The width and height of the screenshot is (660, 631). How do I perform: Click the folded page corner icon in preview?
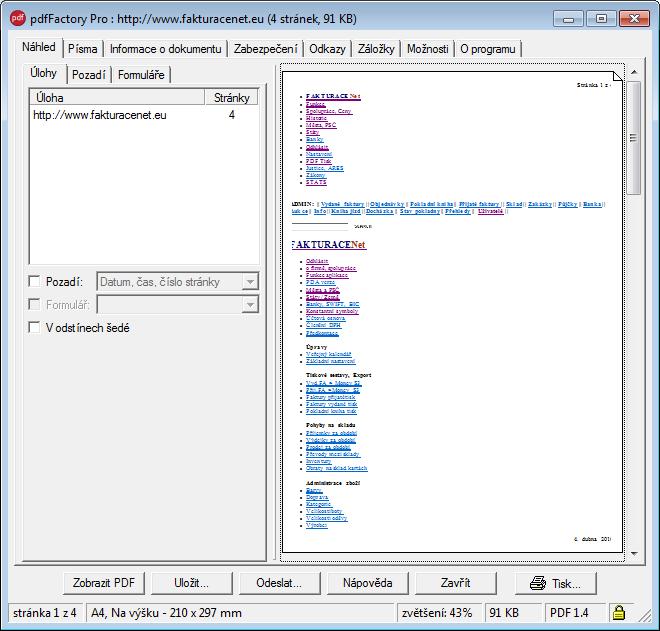tap(617, 76)
